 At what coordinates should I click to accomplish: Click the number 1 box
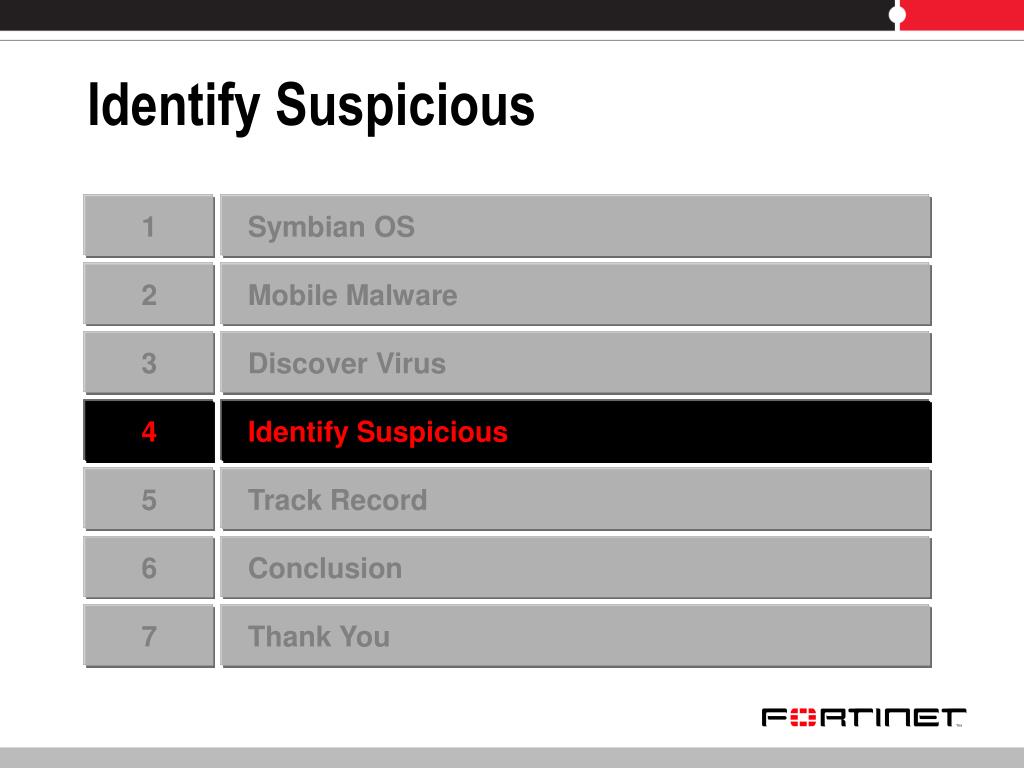point(149,227)
